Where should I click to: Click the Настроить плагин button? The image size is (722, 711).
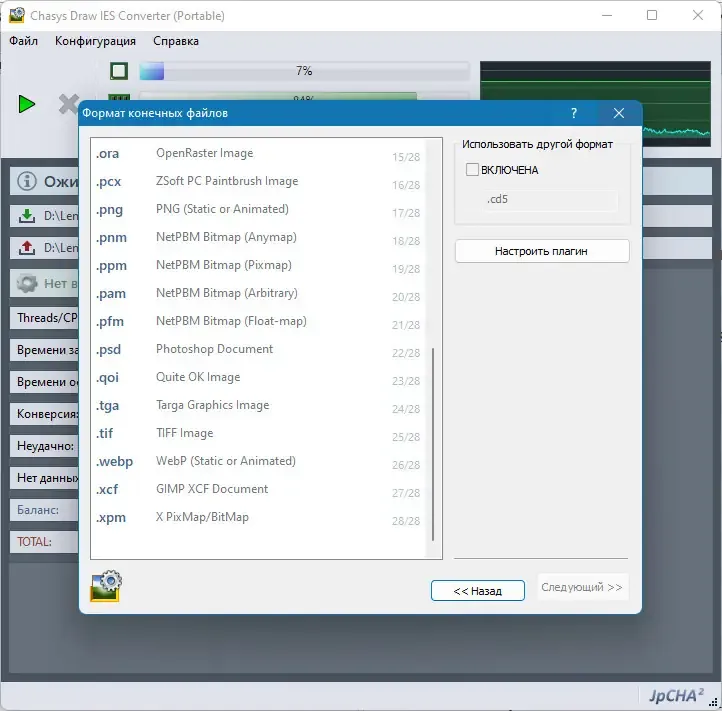click(542, 251)
